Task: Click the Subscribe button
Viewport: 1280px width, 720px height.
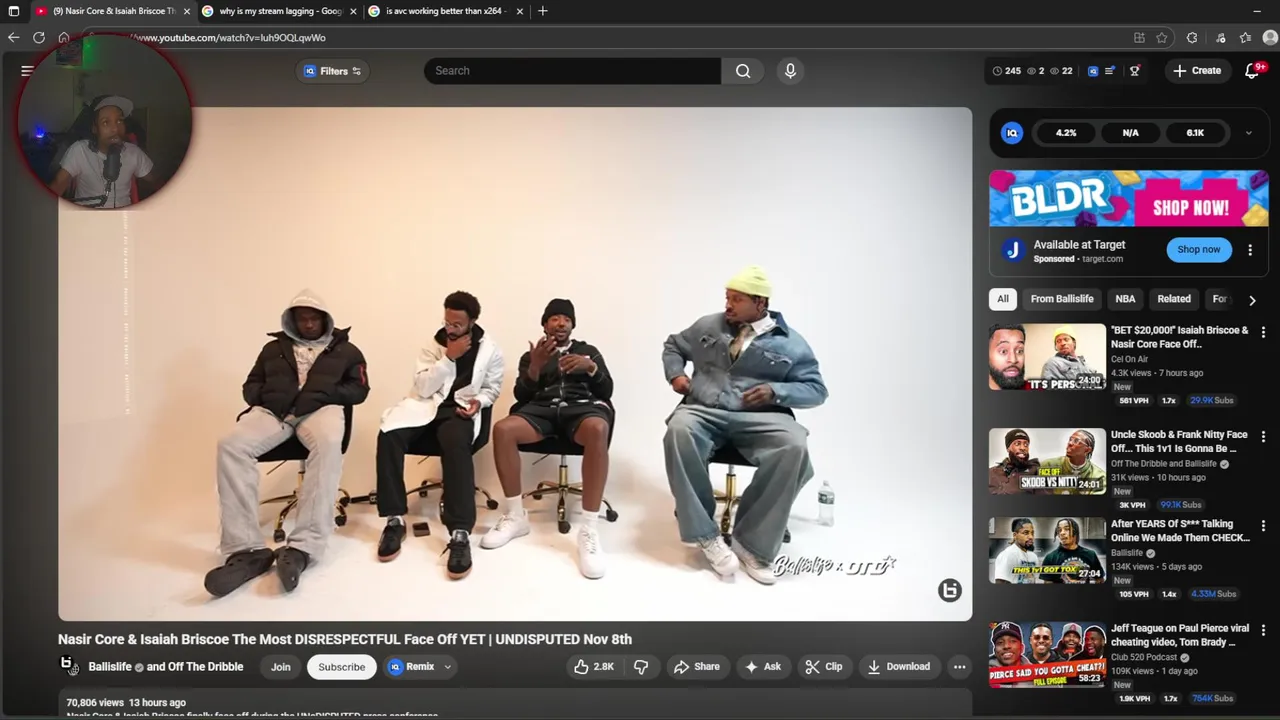Action: (x=342, y=667)
